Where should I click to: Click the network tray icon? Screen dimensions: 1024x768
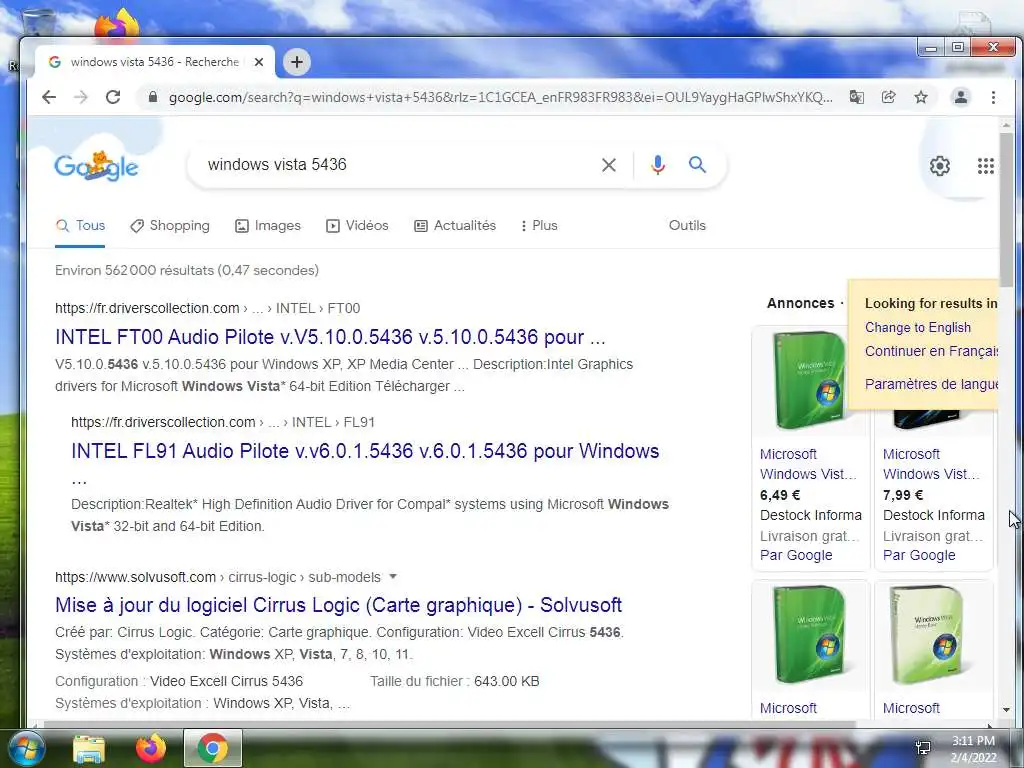click(923, 748)
